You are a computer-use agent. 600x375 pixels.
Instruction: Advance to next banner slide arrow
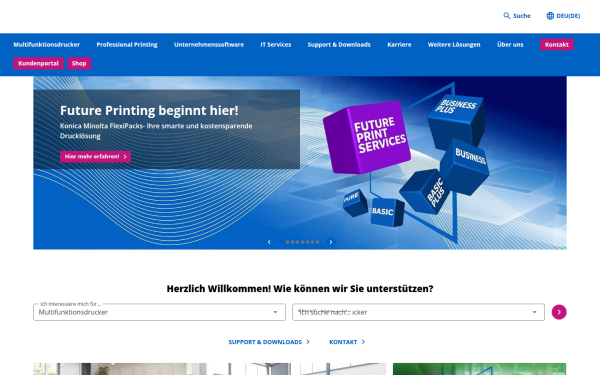331,242
